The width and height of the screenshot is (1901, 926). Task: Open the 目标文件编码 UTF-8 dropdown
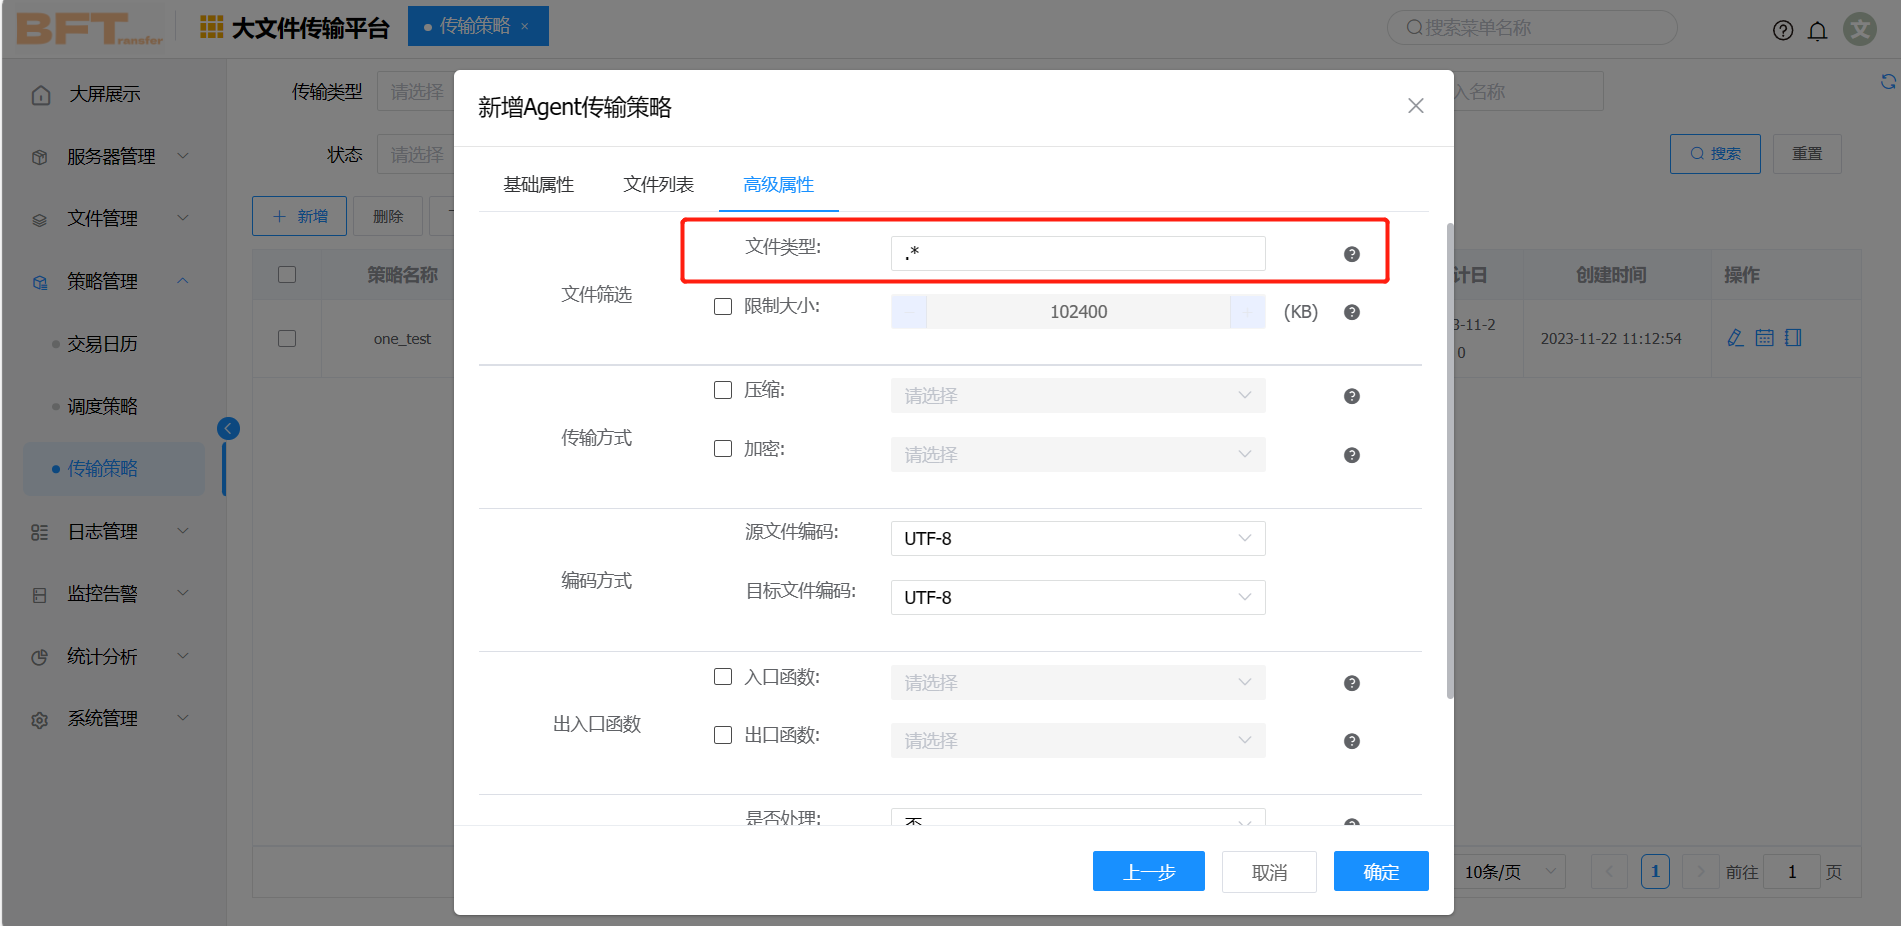click(1077, 597)
